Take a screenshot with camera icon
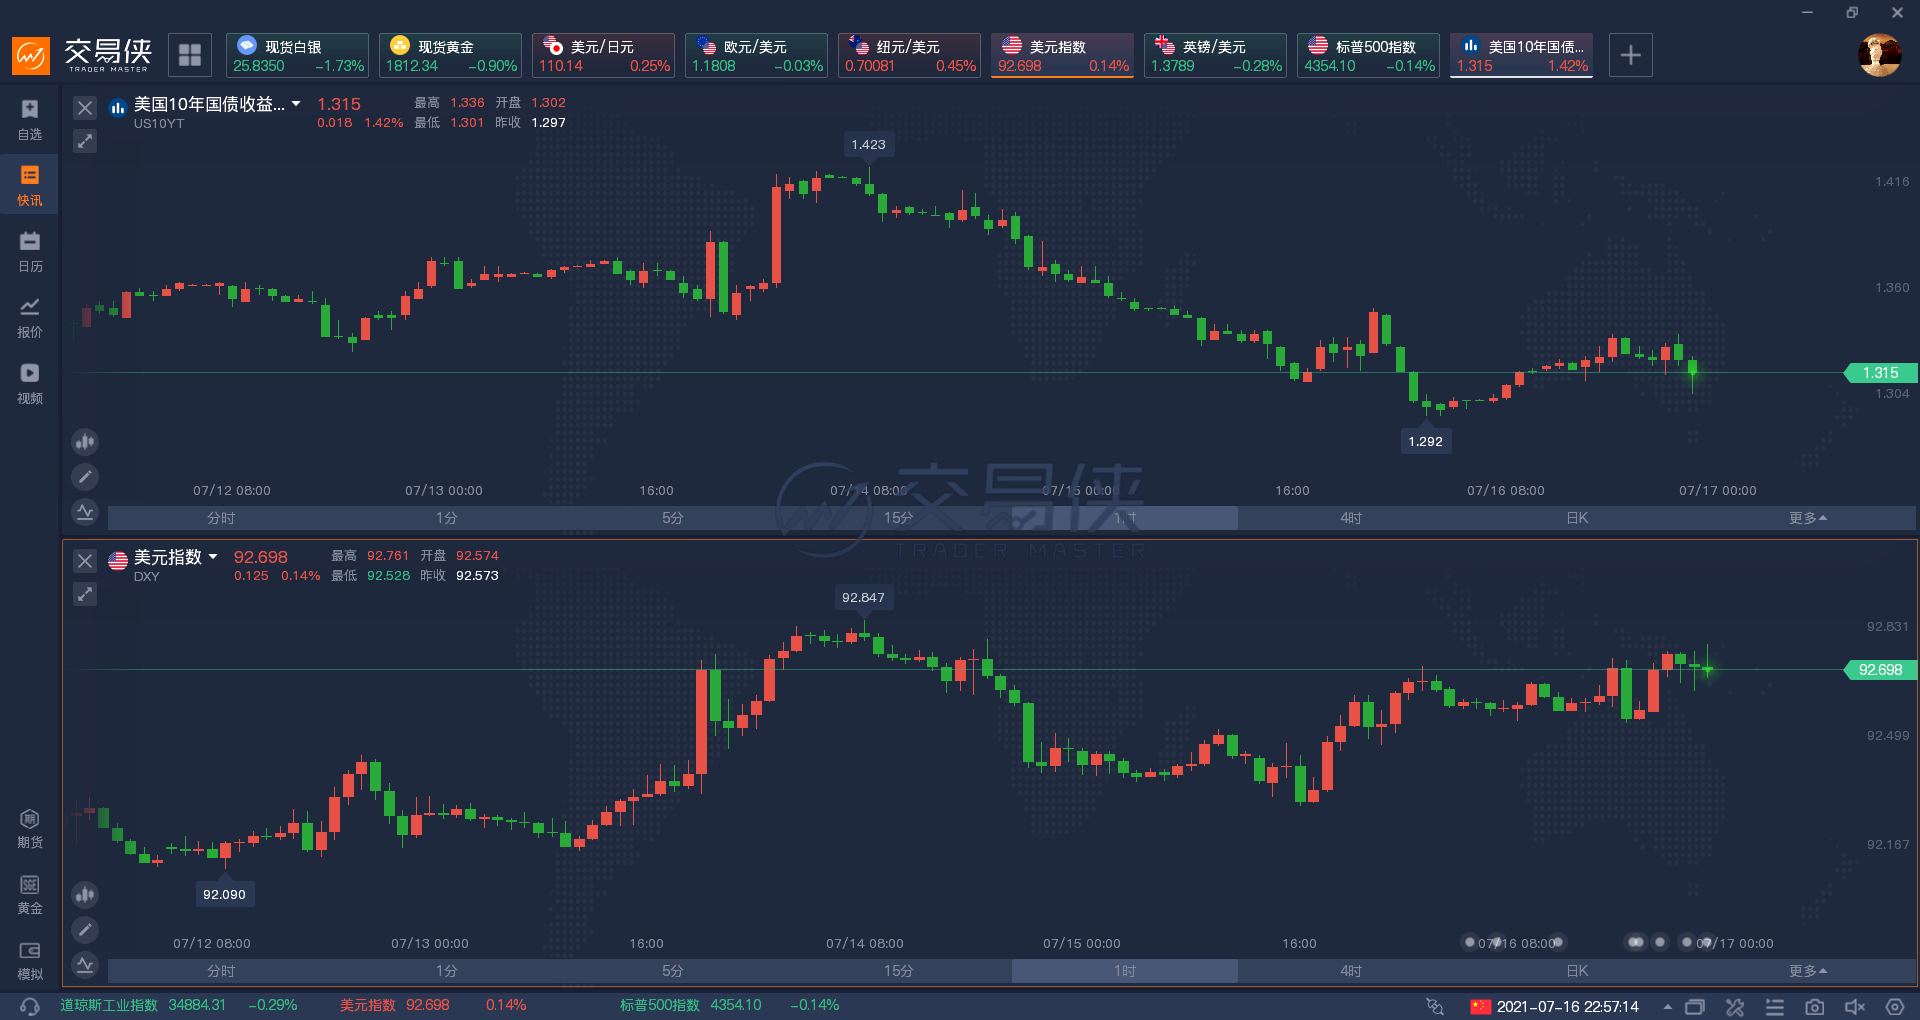The width and height of the screenshot is (1920, 1020). [1815, 1006]
